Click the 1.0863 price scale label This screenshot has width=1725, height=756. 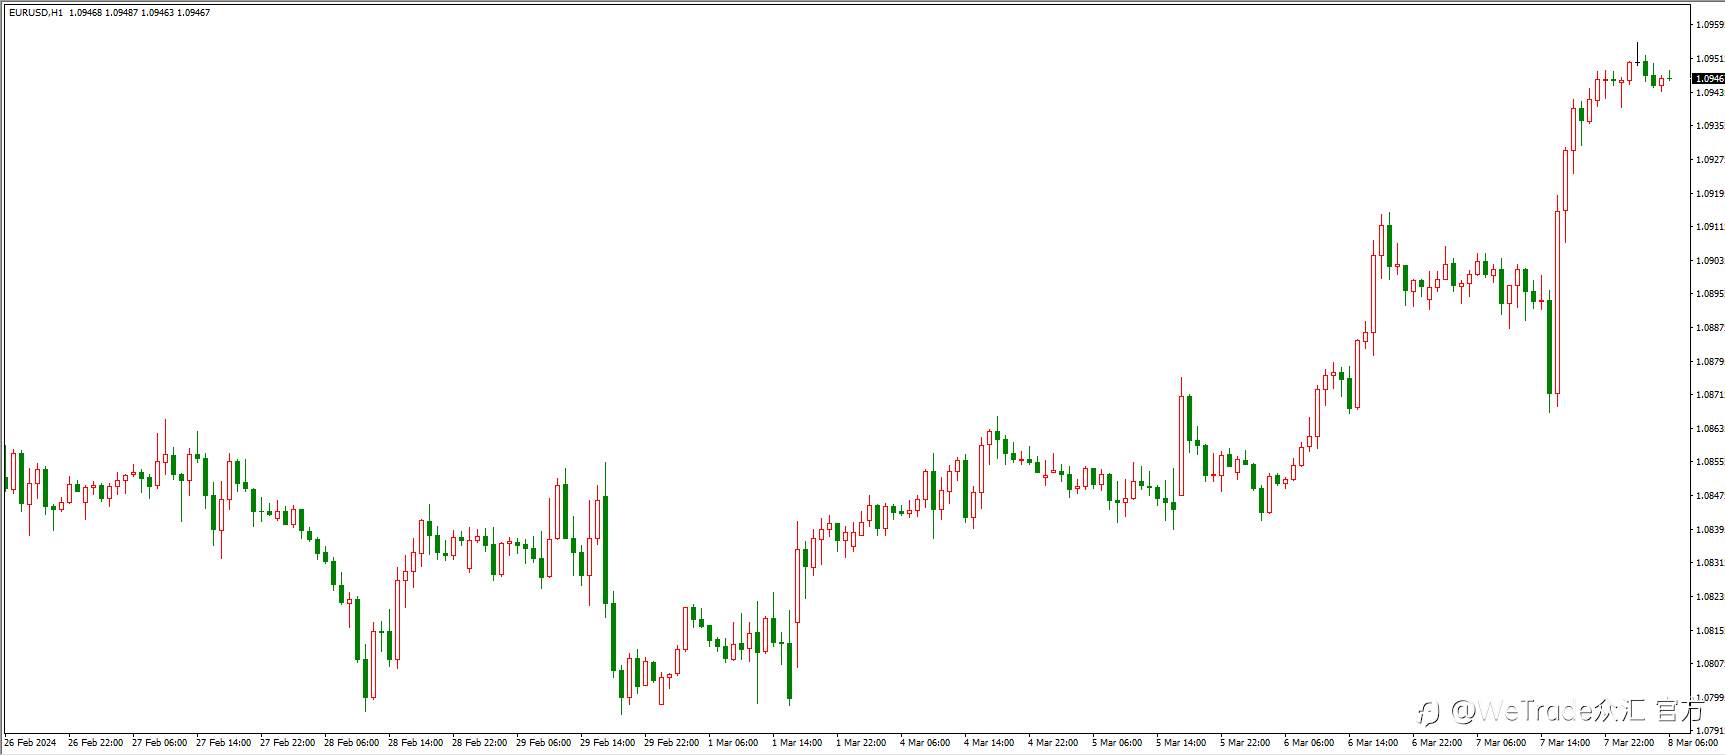point(1710,429)
